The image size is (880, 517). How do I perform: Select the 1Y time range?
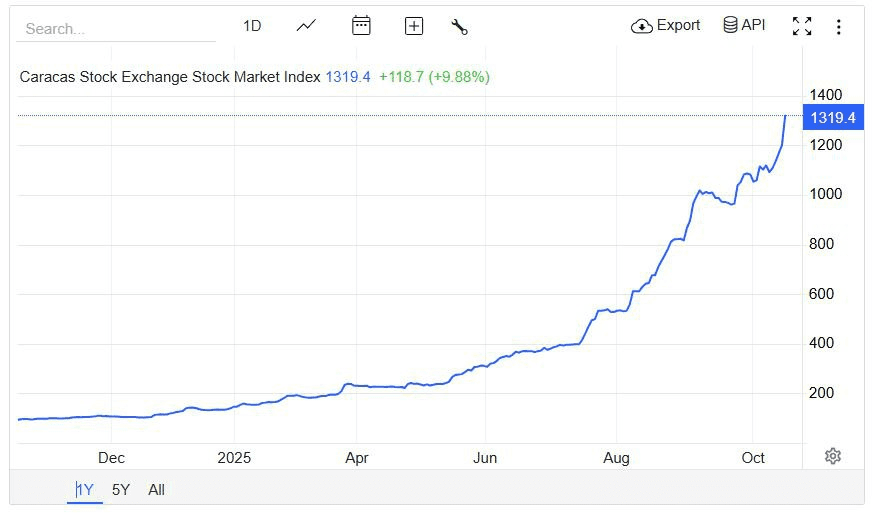pyautogui.click(x=85, y=490)
